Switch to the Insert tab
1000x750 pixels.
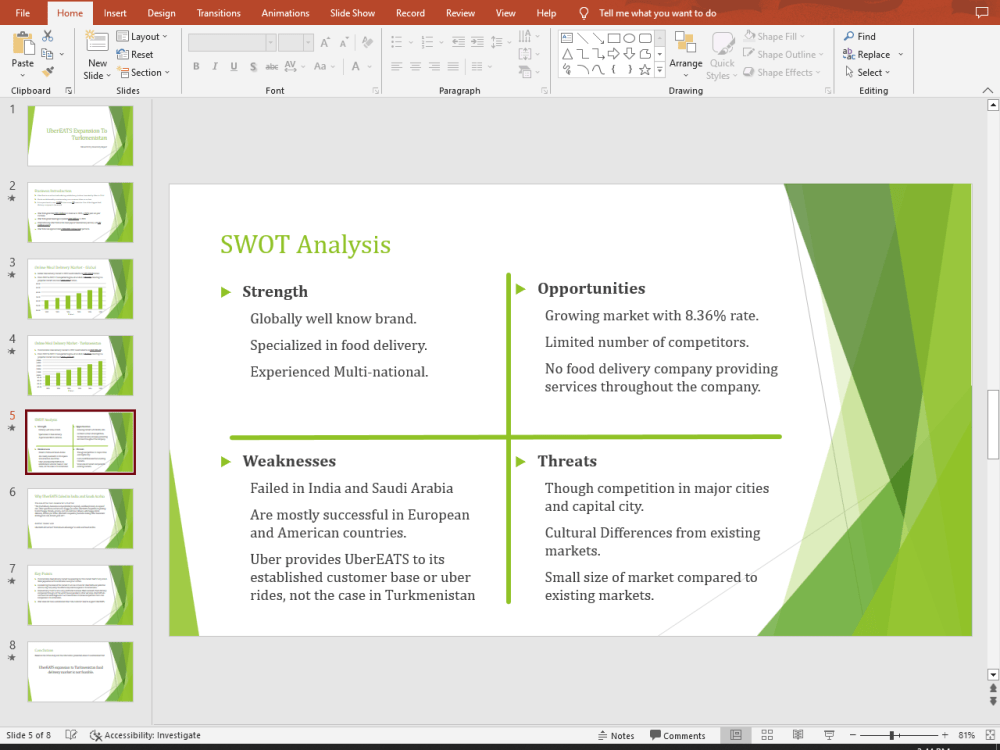[115, 13]
